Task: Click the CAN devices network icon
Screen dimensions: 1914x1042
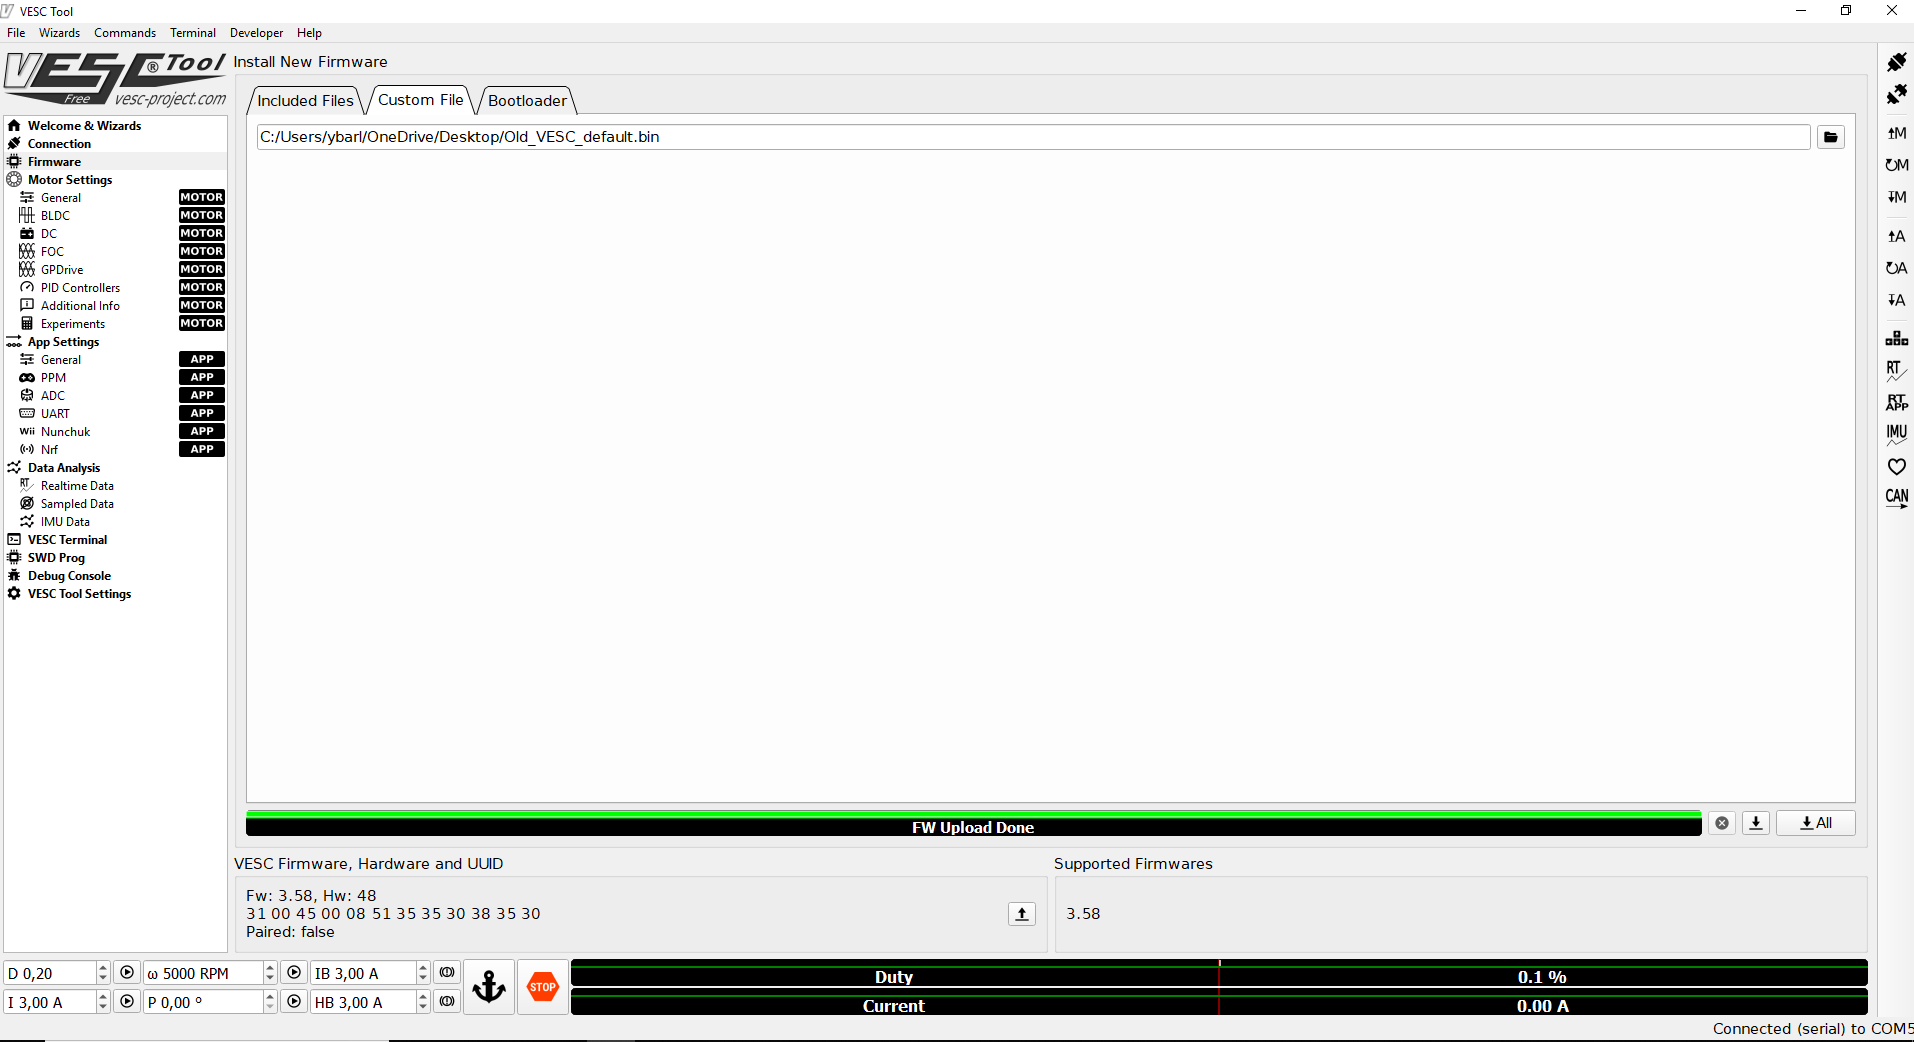Action: [x=1896, y=338]
